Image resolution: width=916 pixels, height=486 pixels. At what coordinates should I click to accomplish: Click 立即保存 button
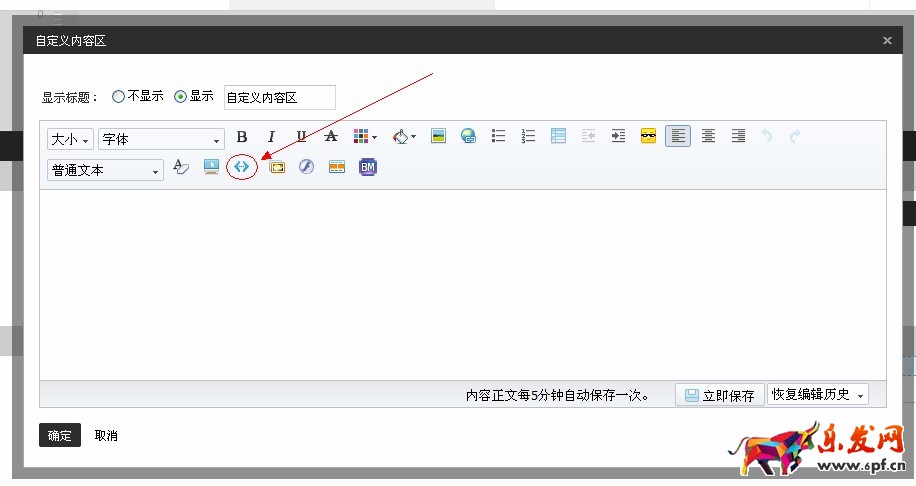(x=720, y=395)
